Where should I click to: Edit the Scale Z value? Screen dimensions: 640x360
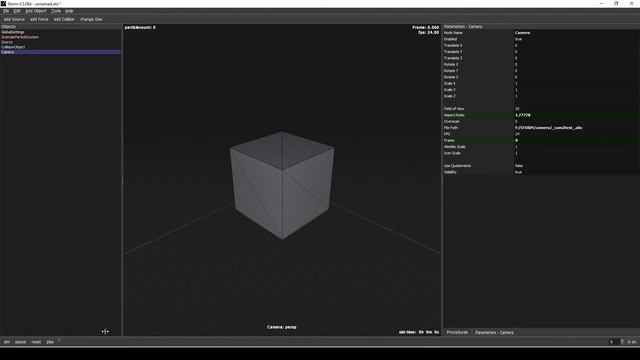(577, 96)
